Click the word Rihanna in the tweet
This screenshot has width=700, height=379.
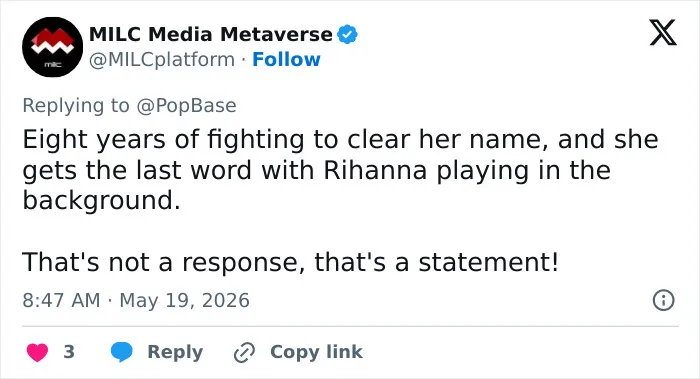click(375, 170)
